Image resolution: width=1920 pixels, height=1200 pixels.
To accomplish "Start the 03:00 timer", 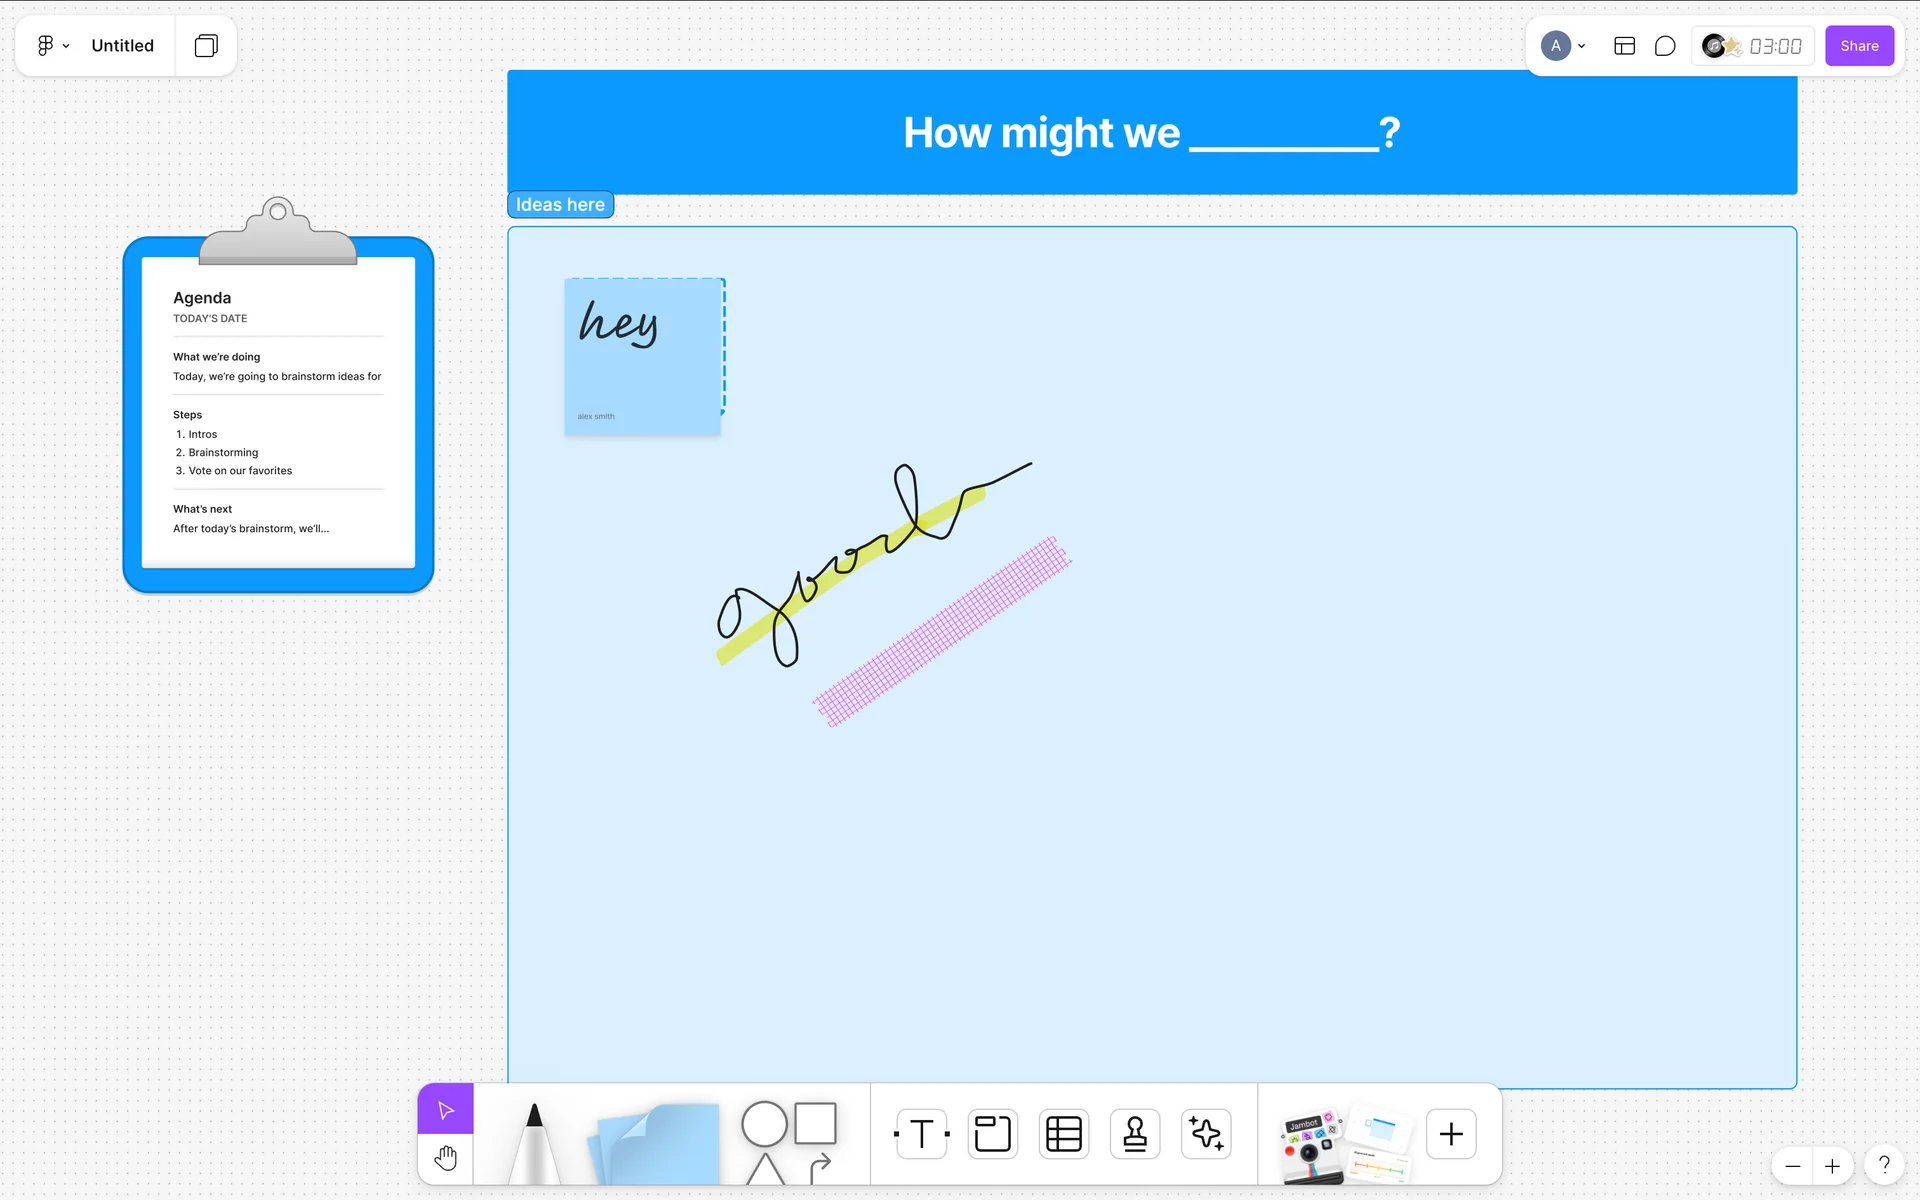I will [1775, 46].
